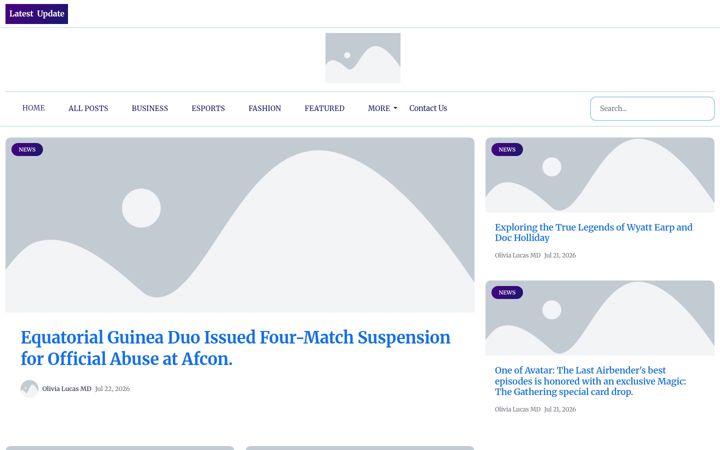Click NEWS tag on the Avatar article
720x450 pixels.
[507, 292]
